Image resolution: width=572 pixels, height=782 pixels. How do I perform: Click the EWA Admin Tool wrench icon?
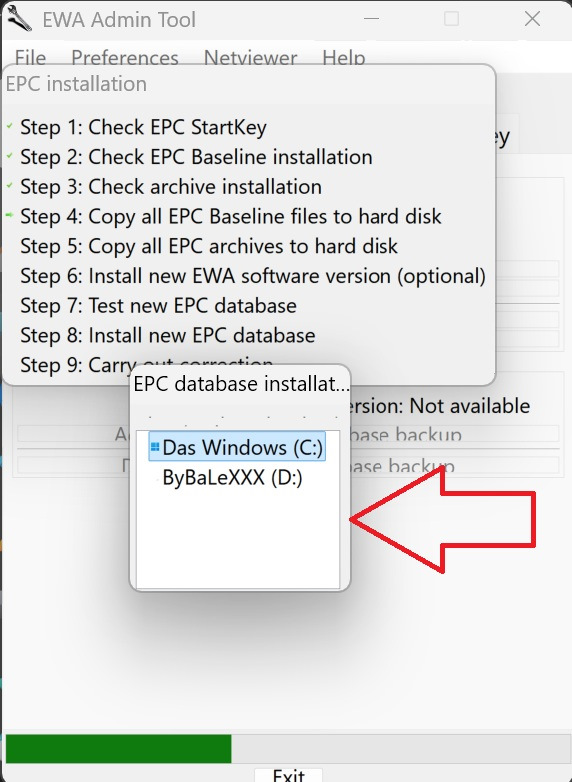pyautogui.click(x=17, y=18)
